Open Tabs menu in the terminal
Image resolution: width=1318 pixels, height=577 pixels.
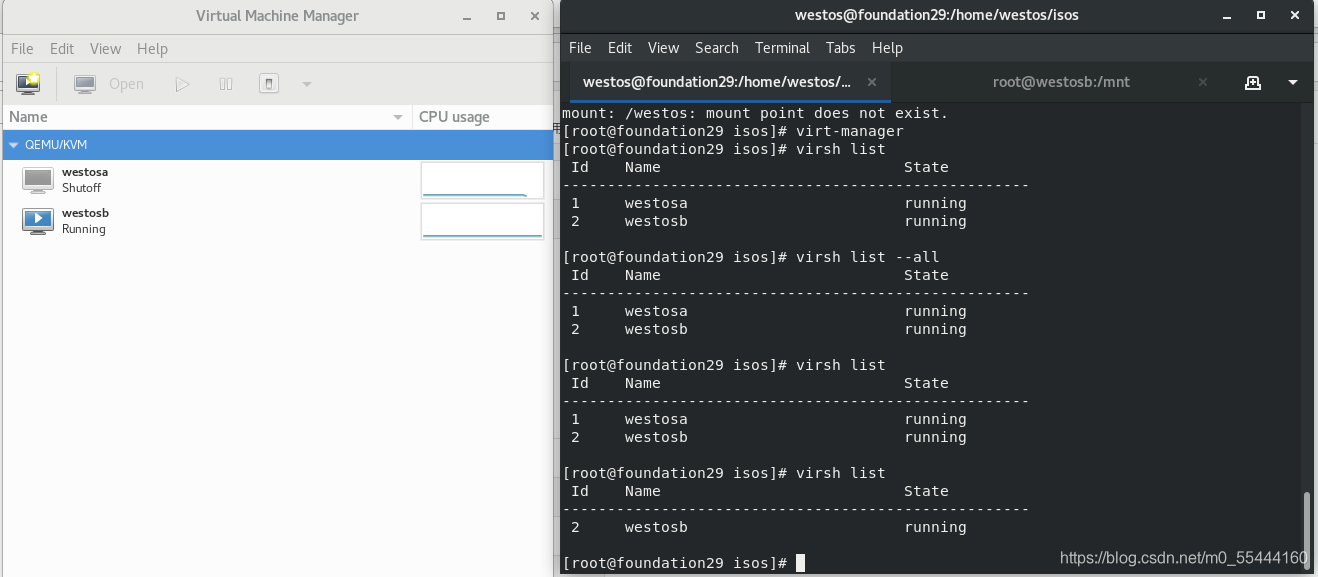[x=841, y=47]
